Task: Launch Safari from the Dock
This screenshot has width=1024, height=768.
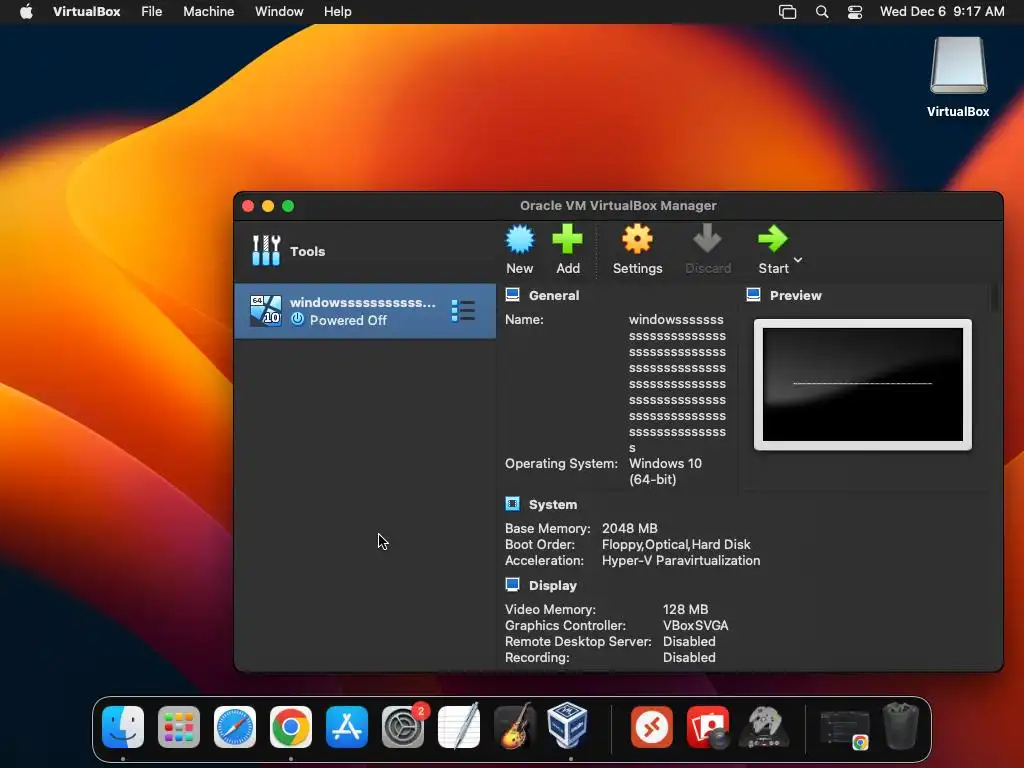Action: [234, 727]
